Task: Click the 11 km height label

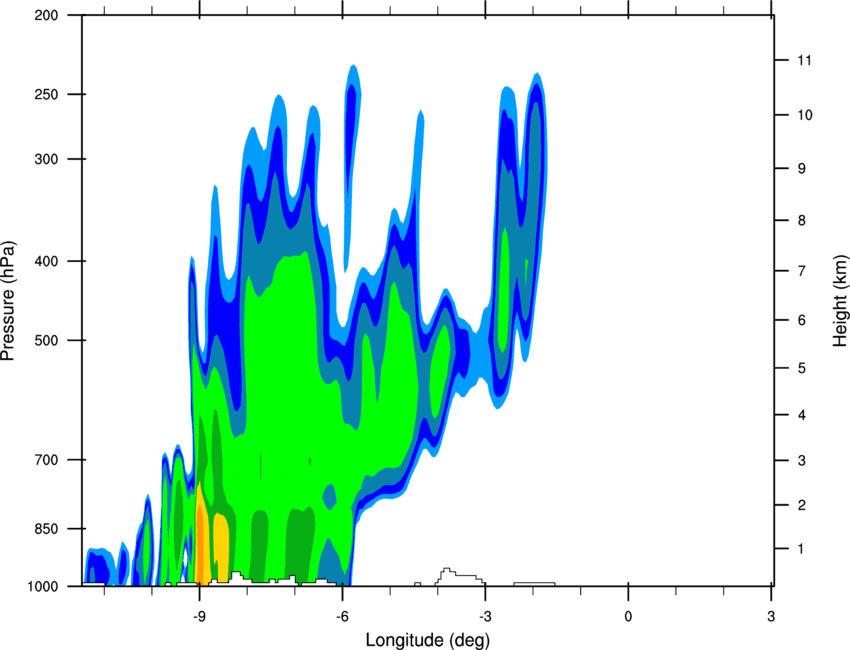Action: [804, 60]
